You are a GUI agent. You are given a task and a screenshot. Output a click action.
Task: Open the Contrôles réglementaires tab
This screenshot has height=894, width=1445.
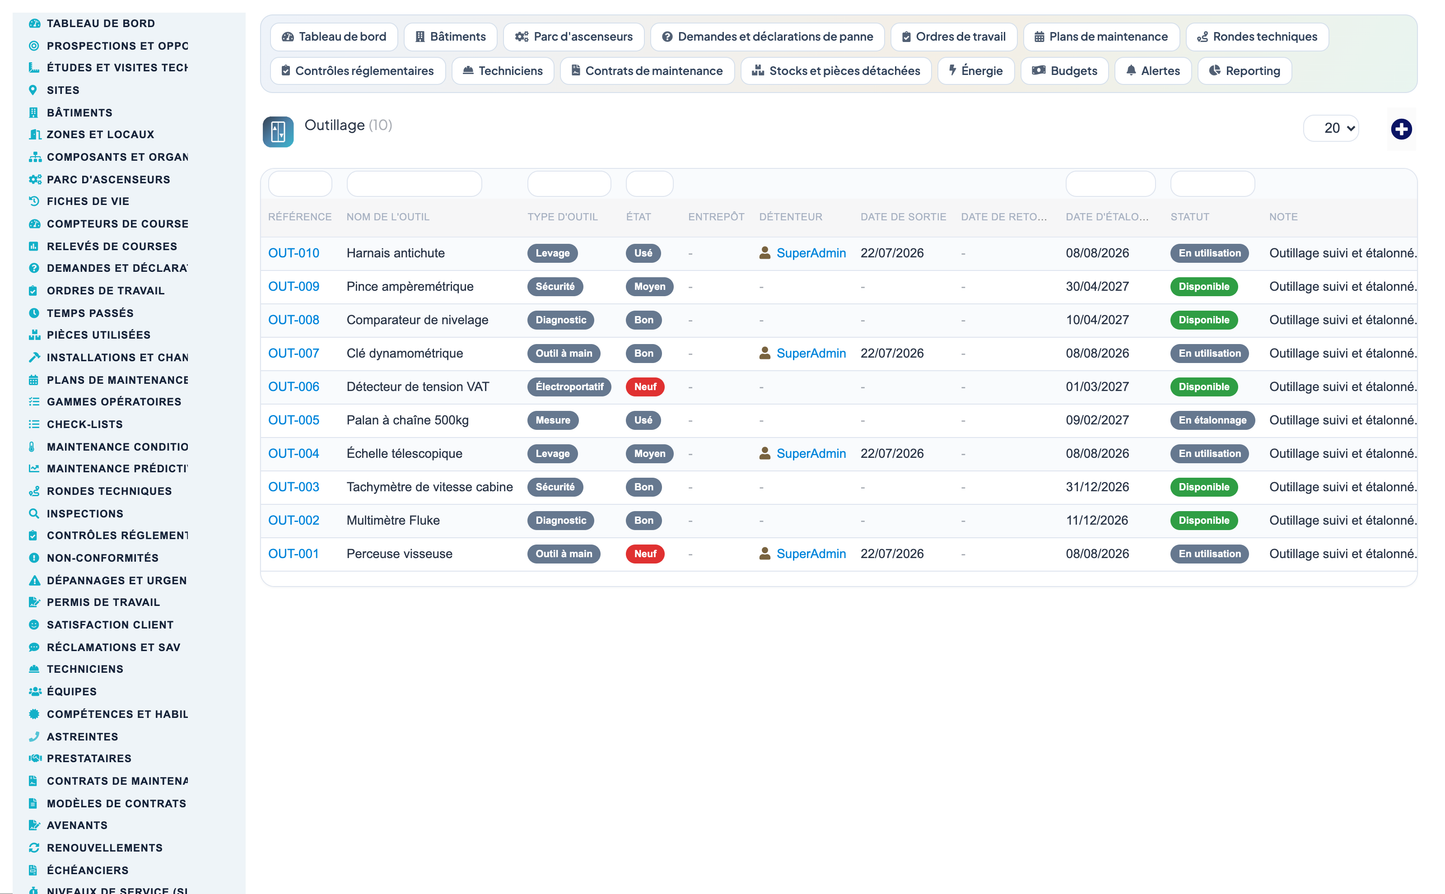tap(357, 71)
